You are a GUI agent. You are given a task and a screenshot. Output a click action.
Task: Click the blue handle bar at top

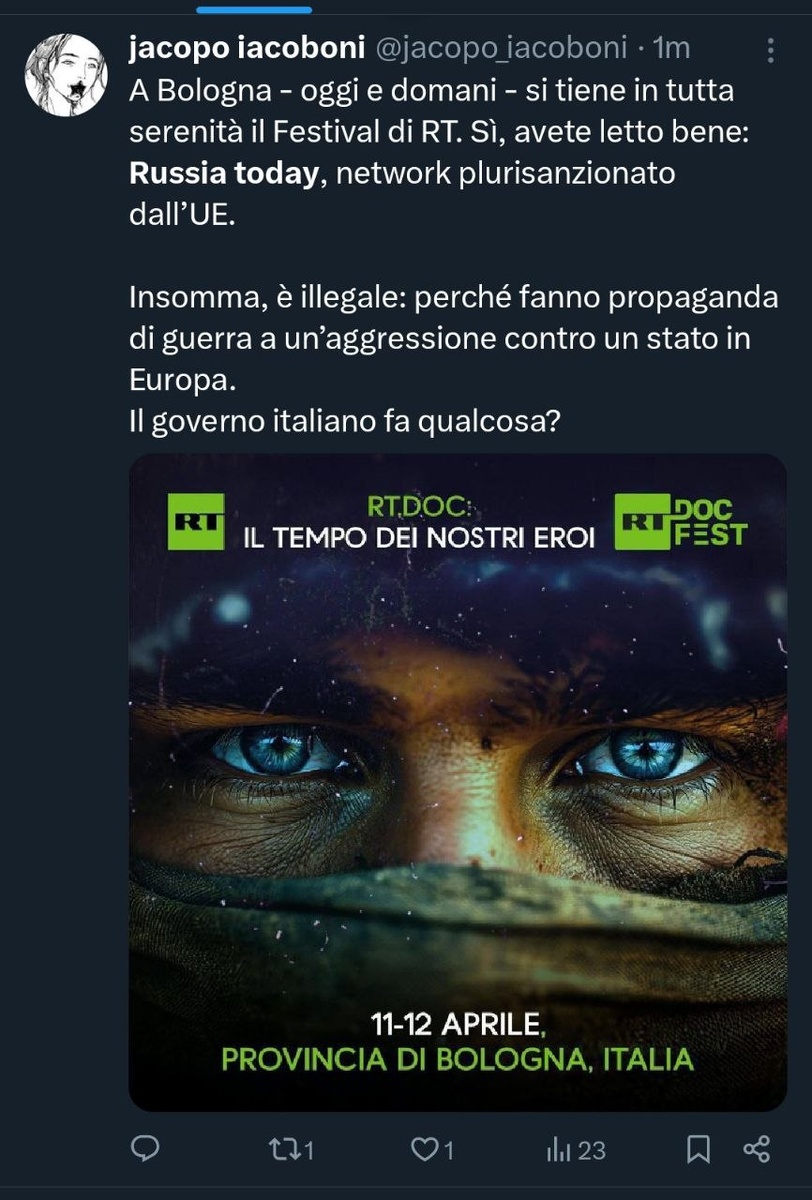[254, 8]
